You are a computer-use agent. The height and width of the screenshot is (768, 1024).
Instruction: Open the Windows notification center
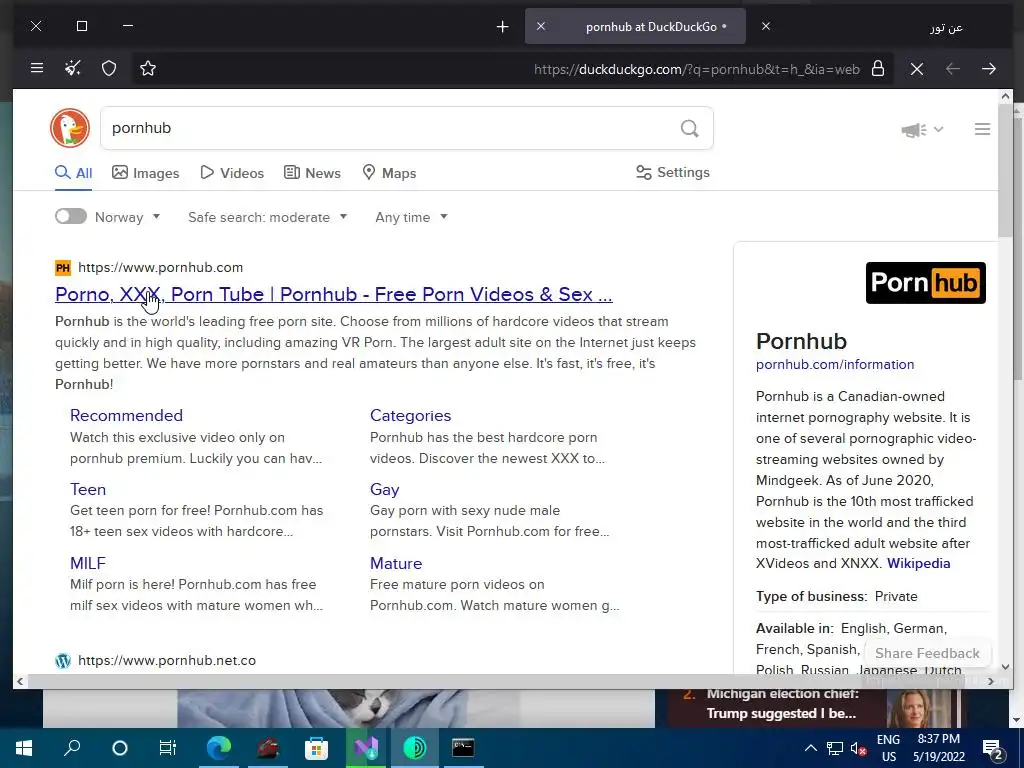(993, 749)
